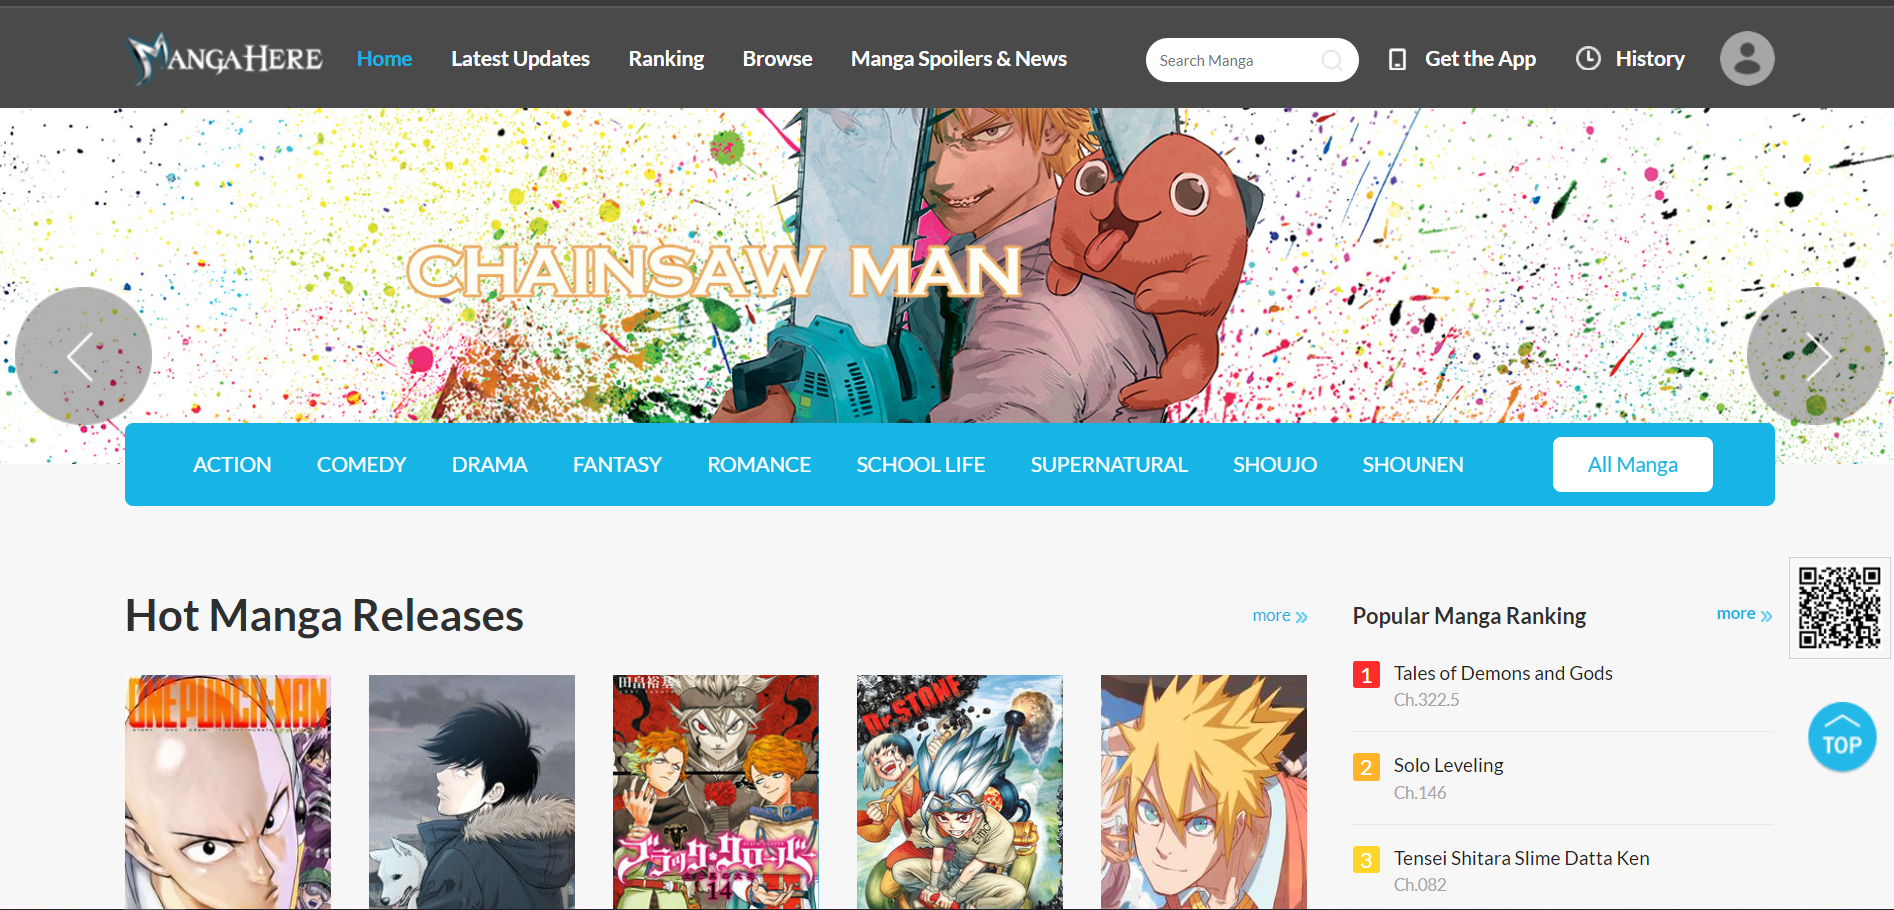Select the SUPERNATURAL genre
Screen dimensions: 1894x910
click(x=1109, y=465)
